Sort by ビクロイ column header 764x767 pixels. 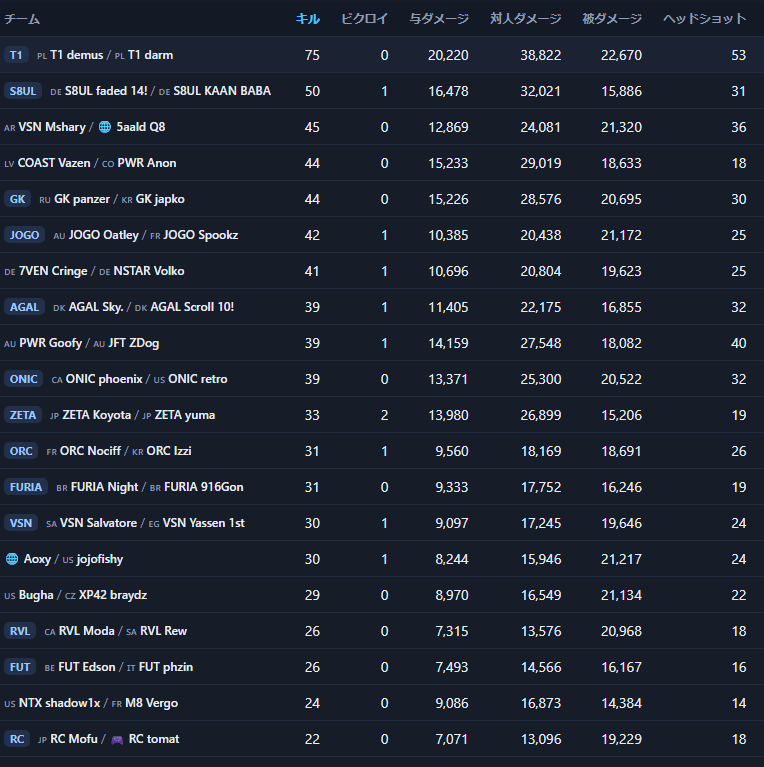click(364, 19)
